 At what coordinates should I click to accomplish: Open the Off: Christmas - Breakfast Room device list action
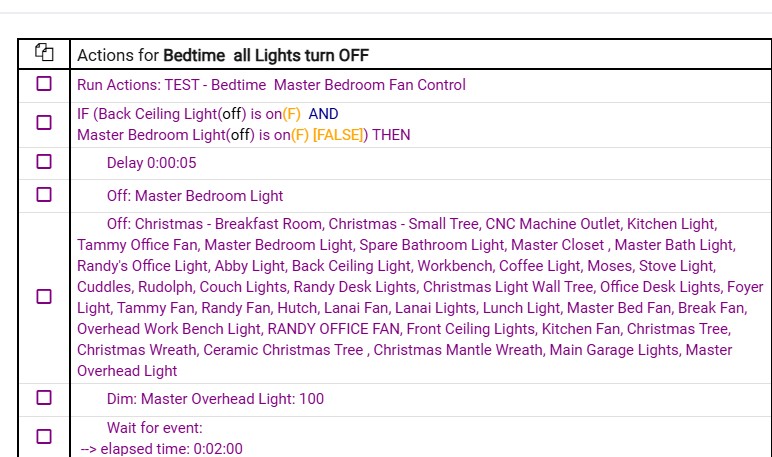coord(420,297)
